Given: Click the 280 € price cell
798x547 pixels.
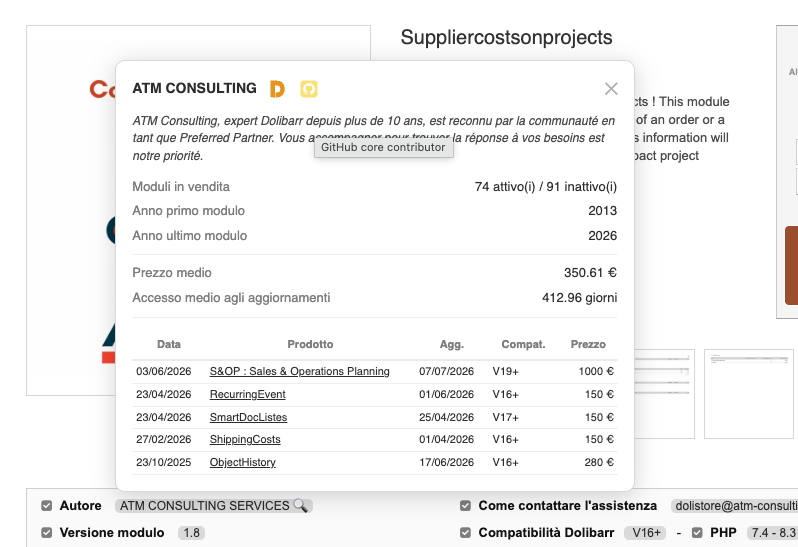Looking at the screenshot, I should click(x=599, y=462).
